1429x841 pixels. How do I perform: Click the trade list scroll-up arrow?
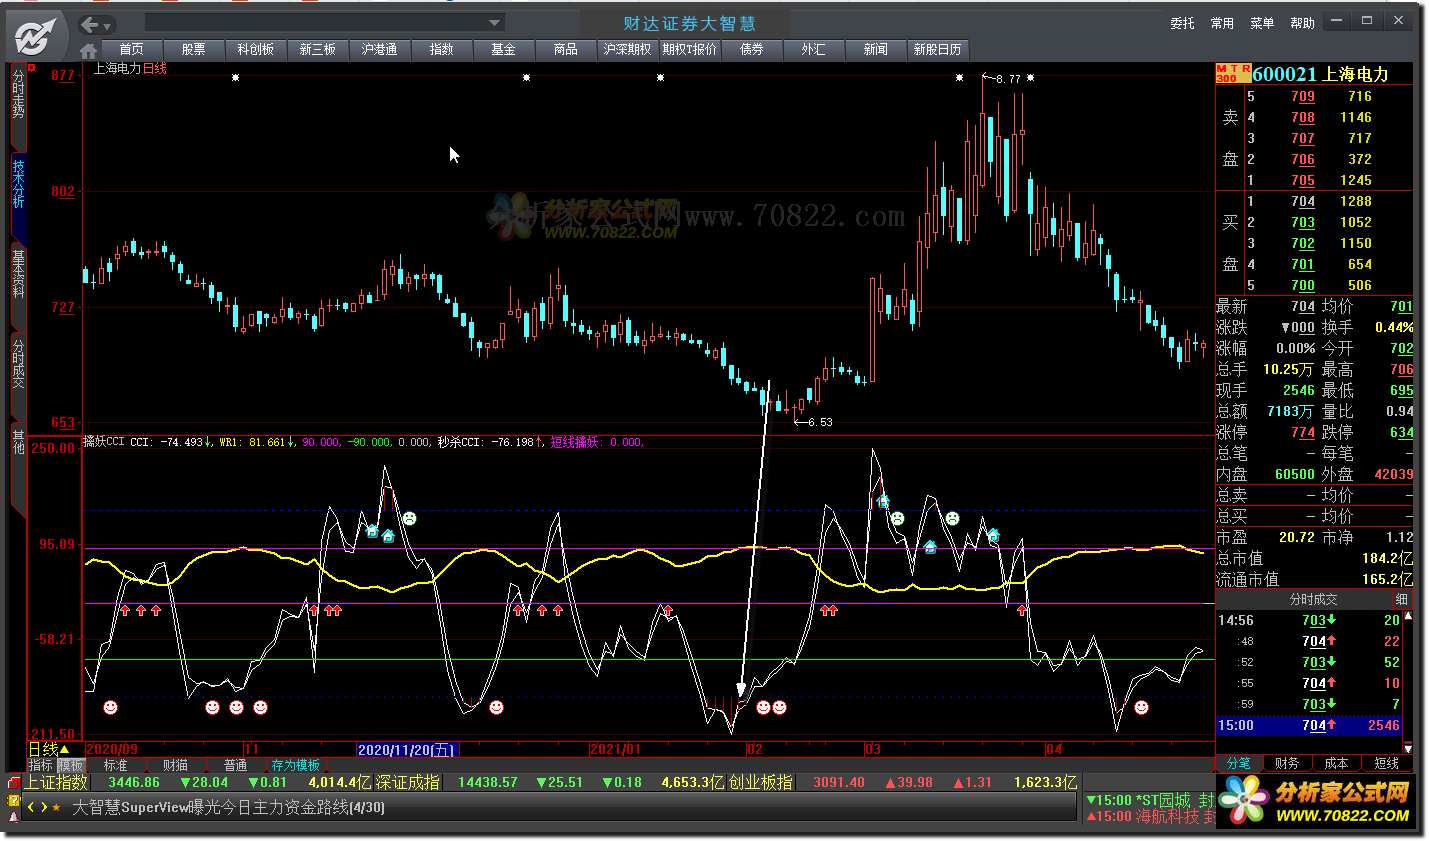(1408, 617)
